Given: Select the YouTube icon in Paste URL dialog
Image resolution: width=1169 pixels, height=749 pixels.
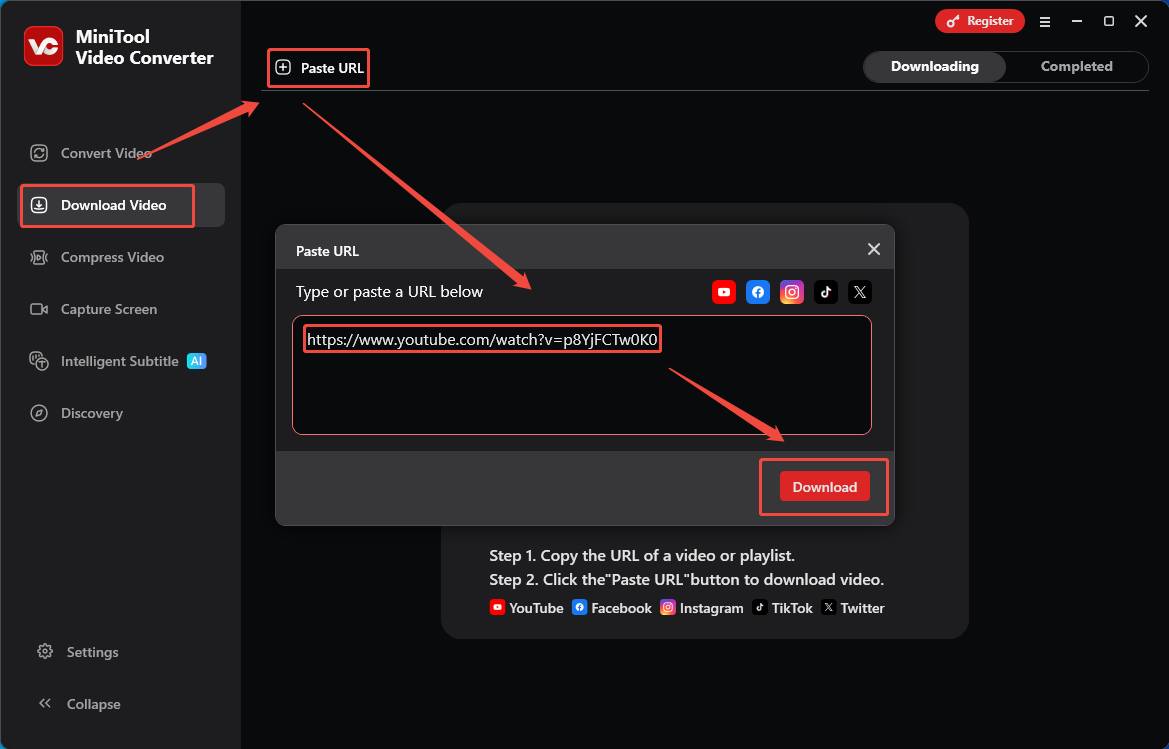Looking at the screenshot, I should [724, 292].
